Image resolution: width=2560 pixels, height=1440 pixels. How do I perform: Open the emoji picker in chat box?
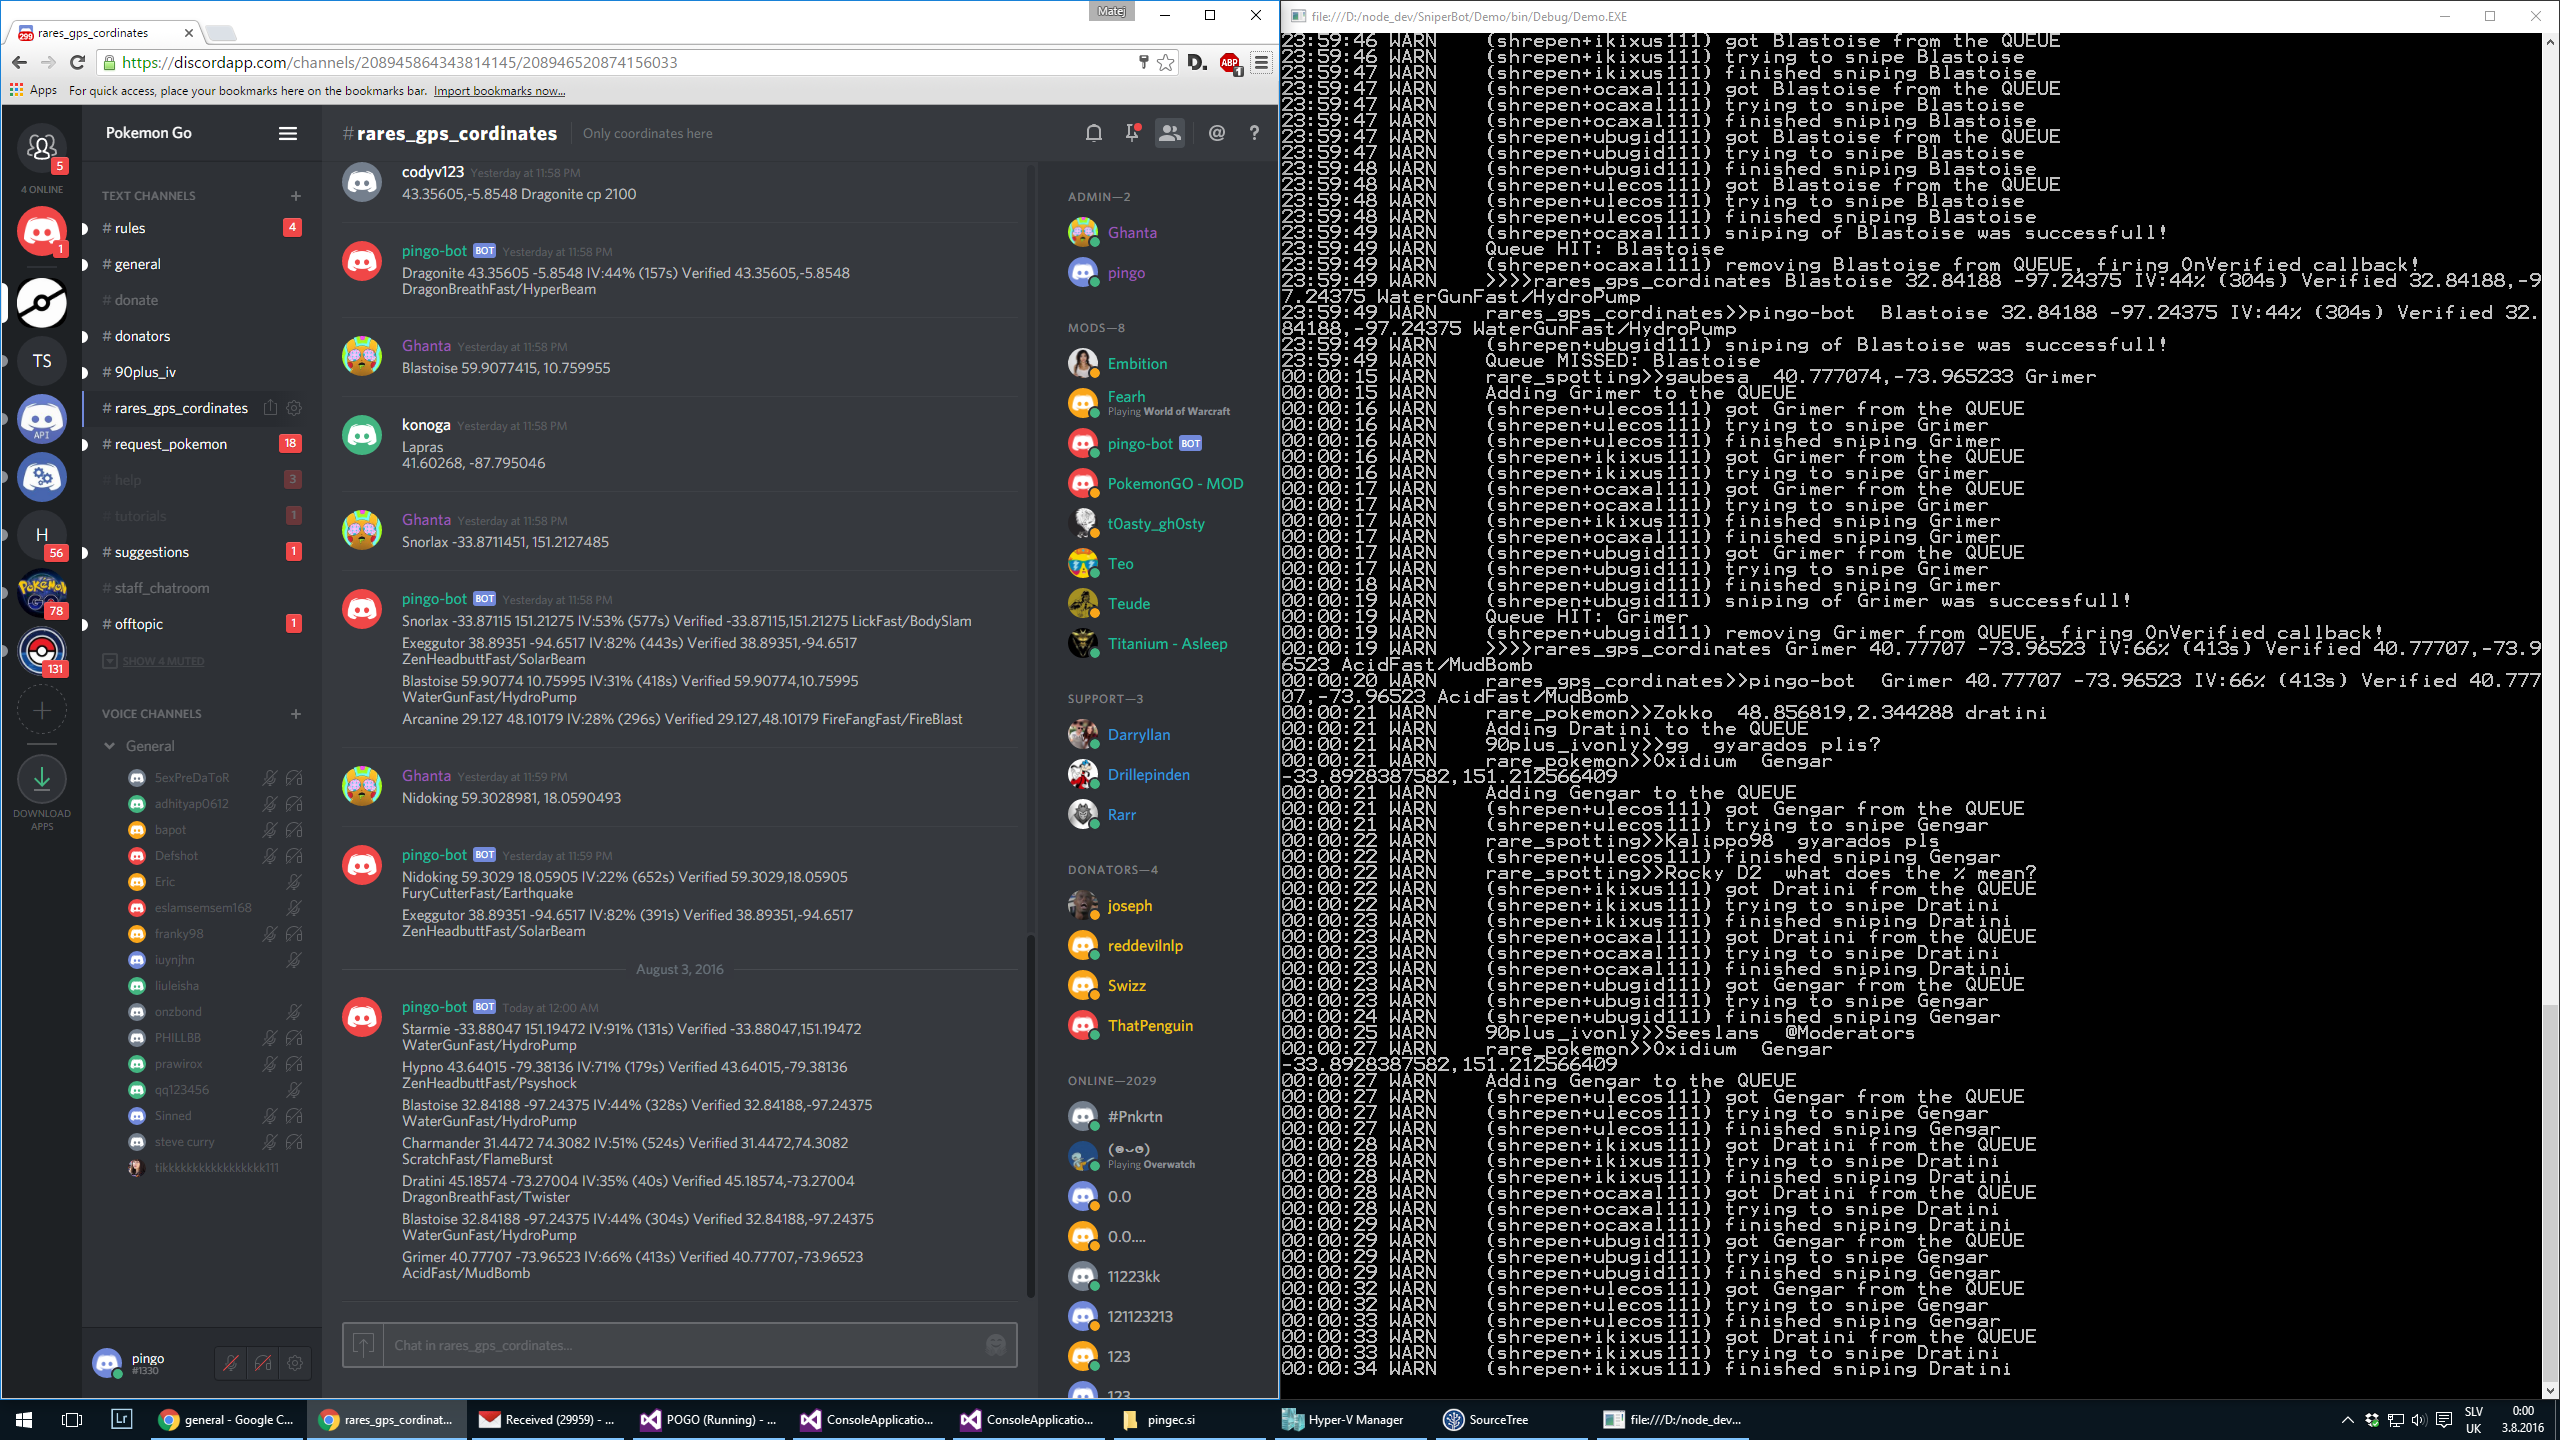coord(995,1345)
